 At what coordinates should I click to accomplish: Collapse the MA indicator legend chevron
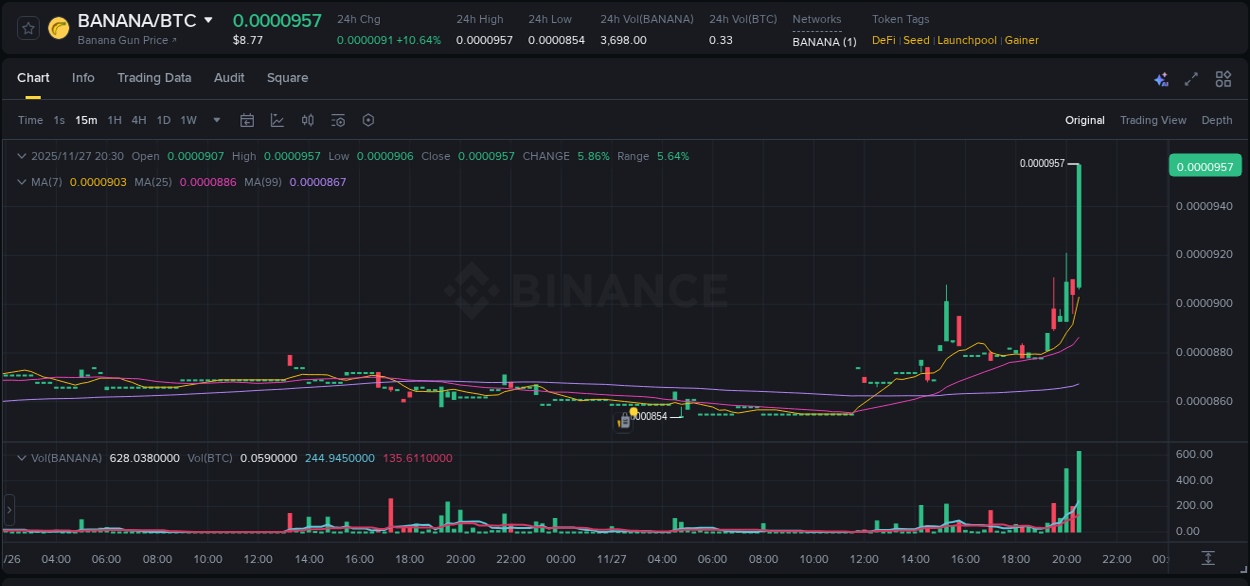(x=22, y=182)
